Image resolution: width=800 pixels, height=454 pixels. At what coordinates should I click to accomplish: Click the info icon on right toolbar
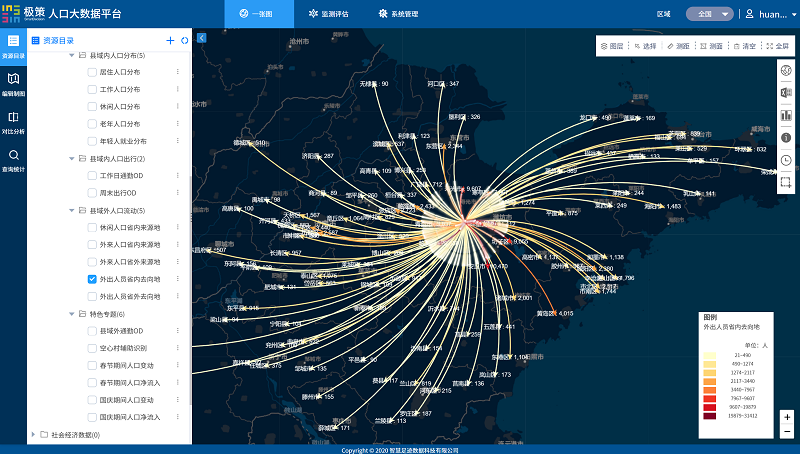point(786,137)
